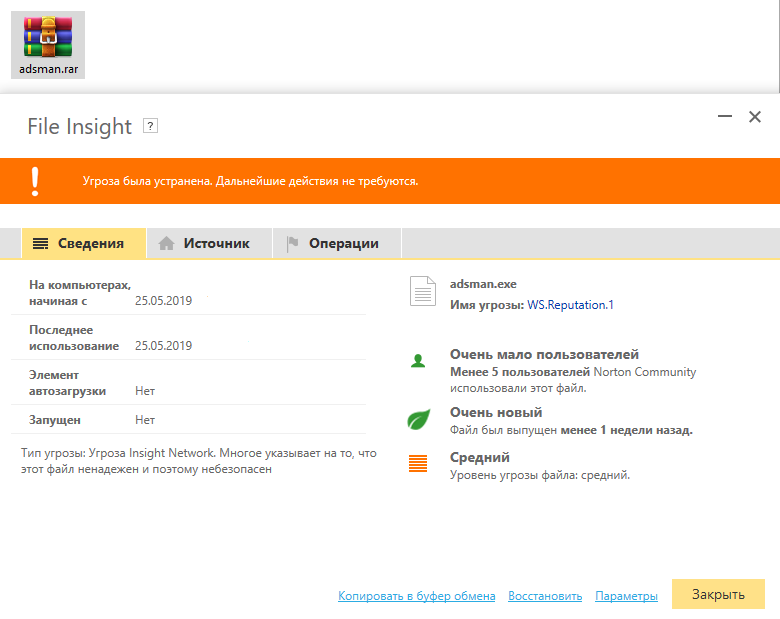Click the 'Угроза была устранена' banner message

tap(250, 181)
